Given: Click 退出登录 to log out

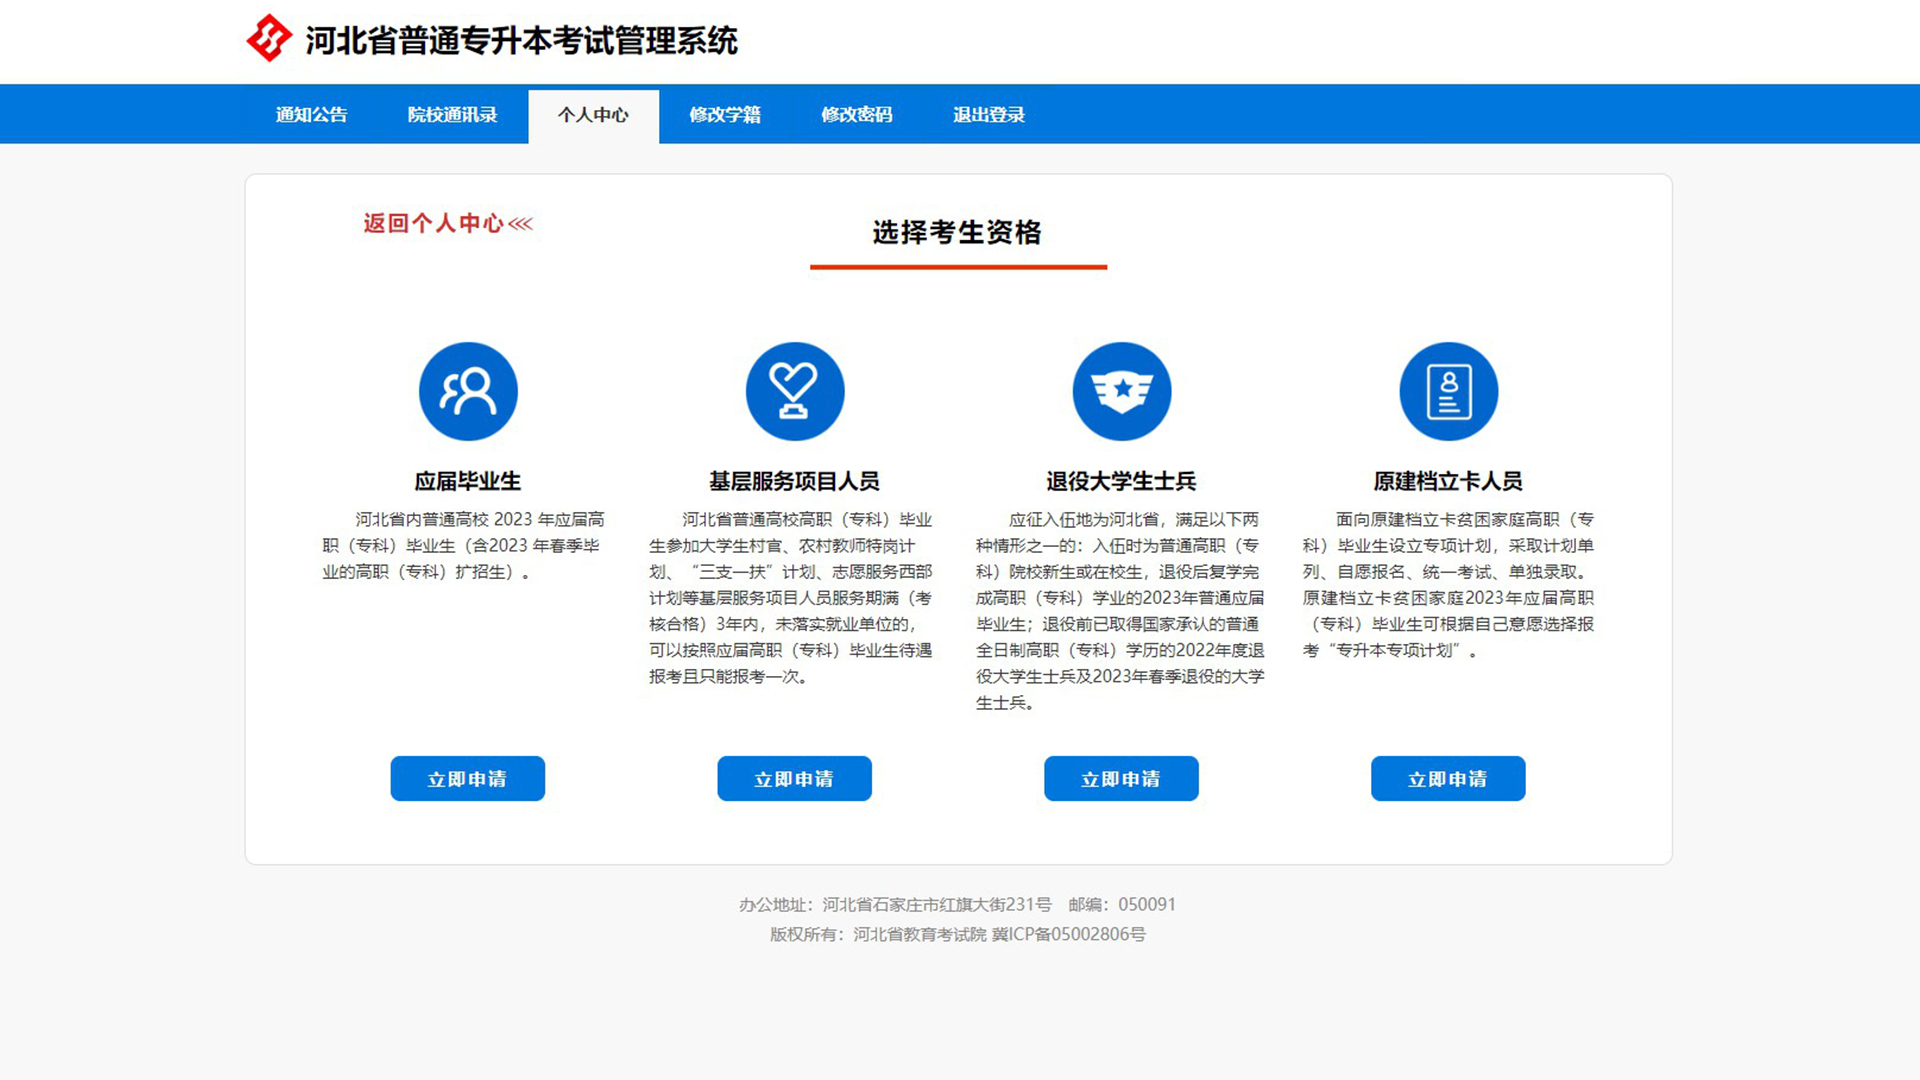Looking at the screenshot, I should 988,115.
